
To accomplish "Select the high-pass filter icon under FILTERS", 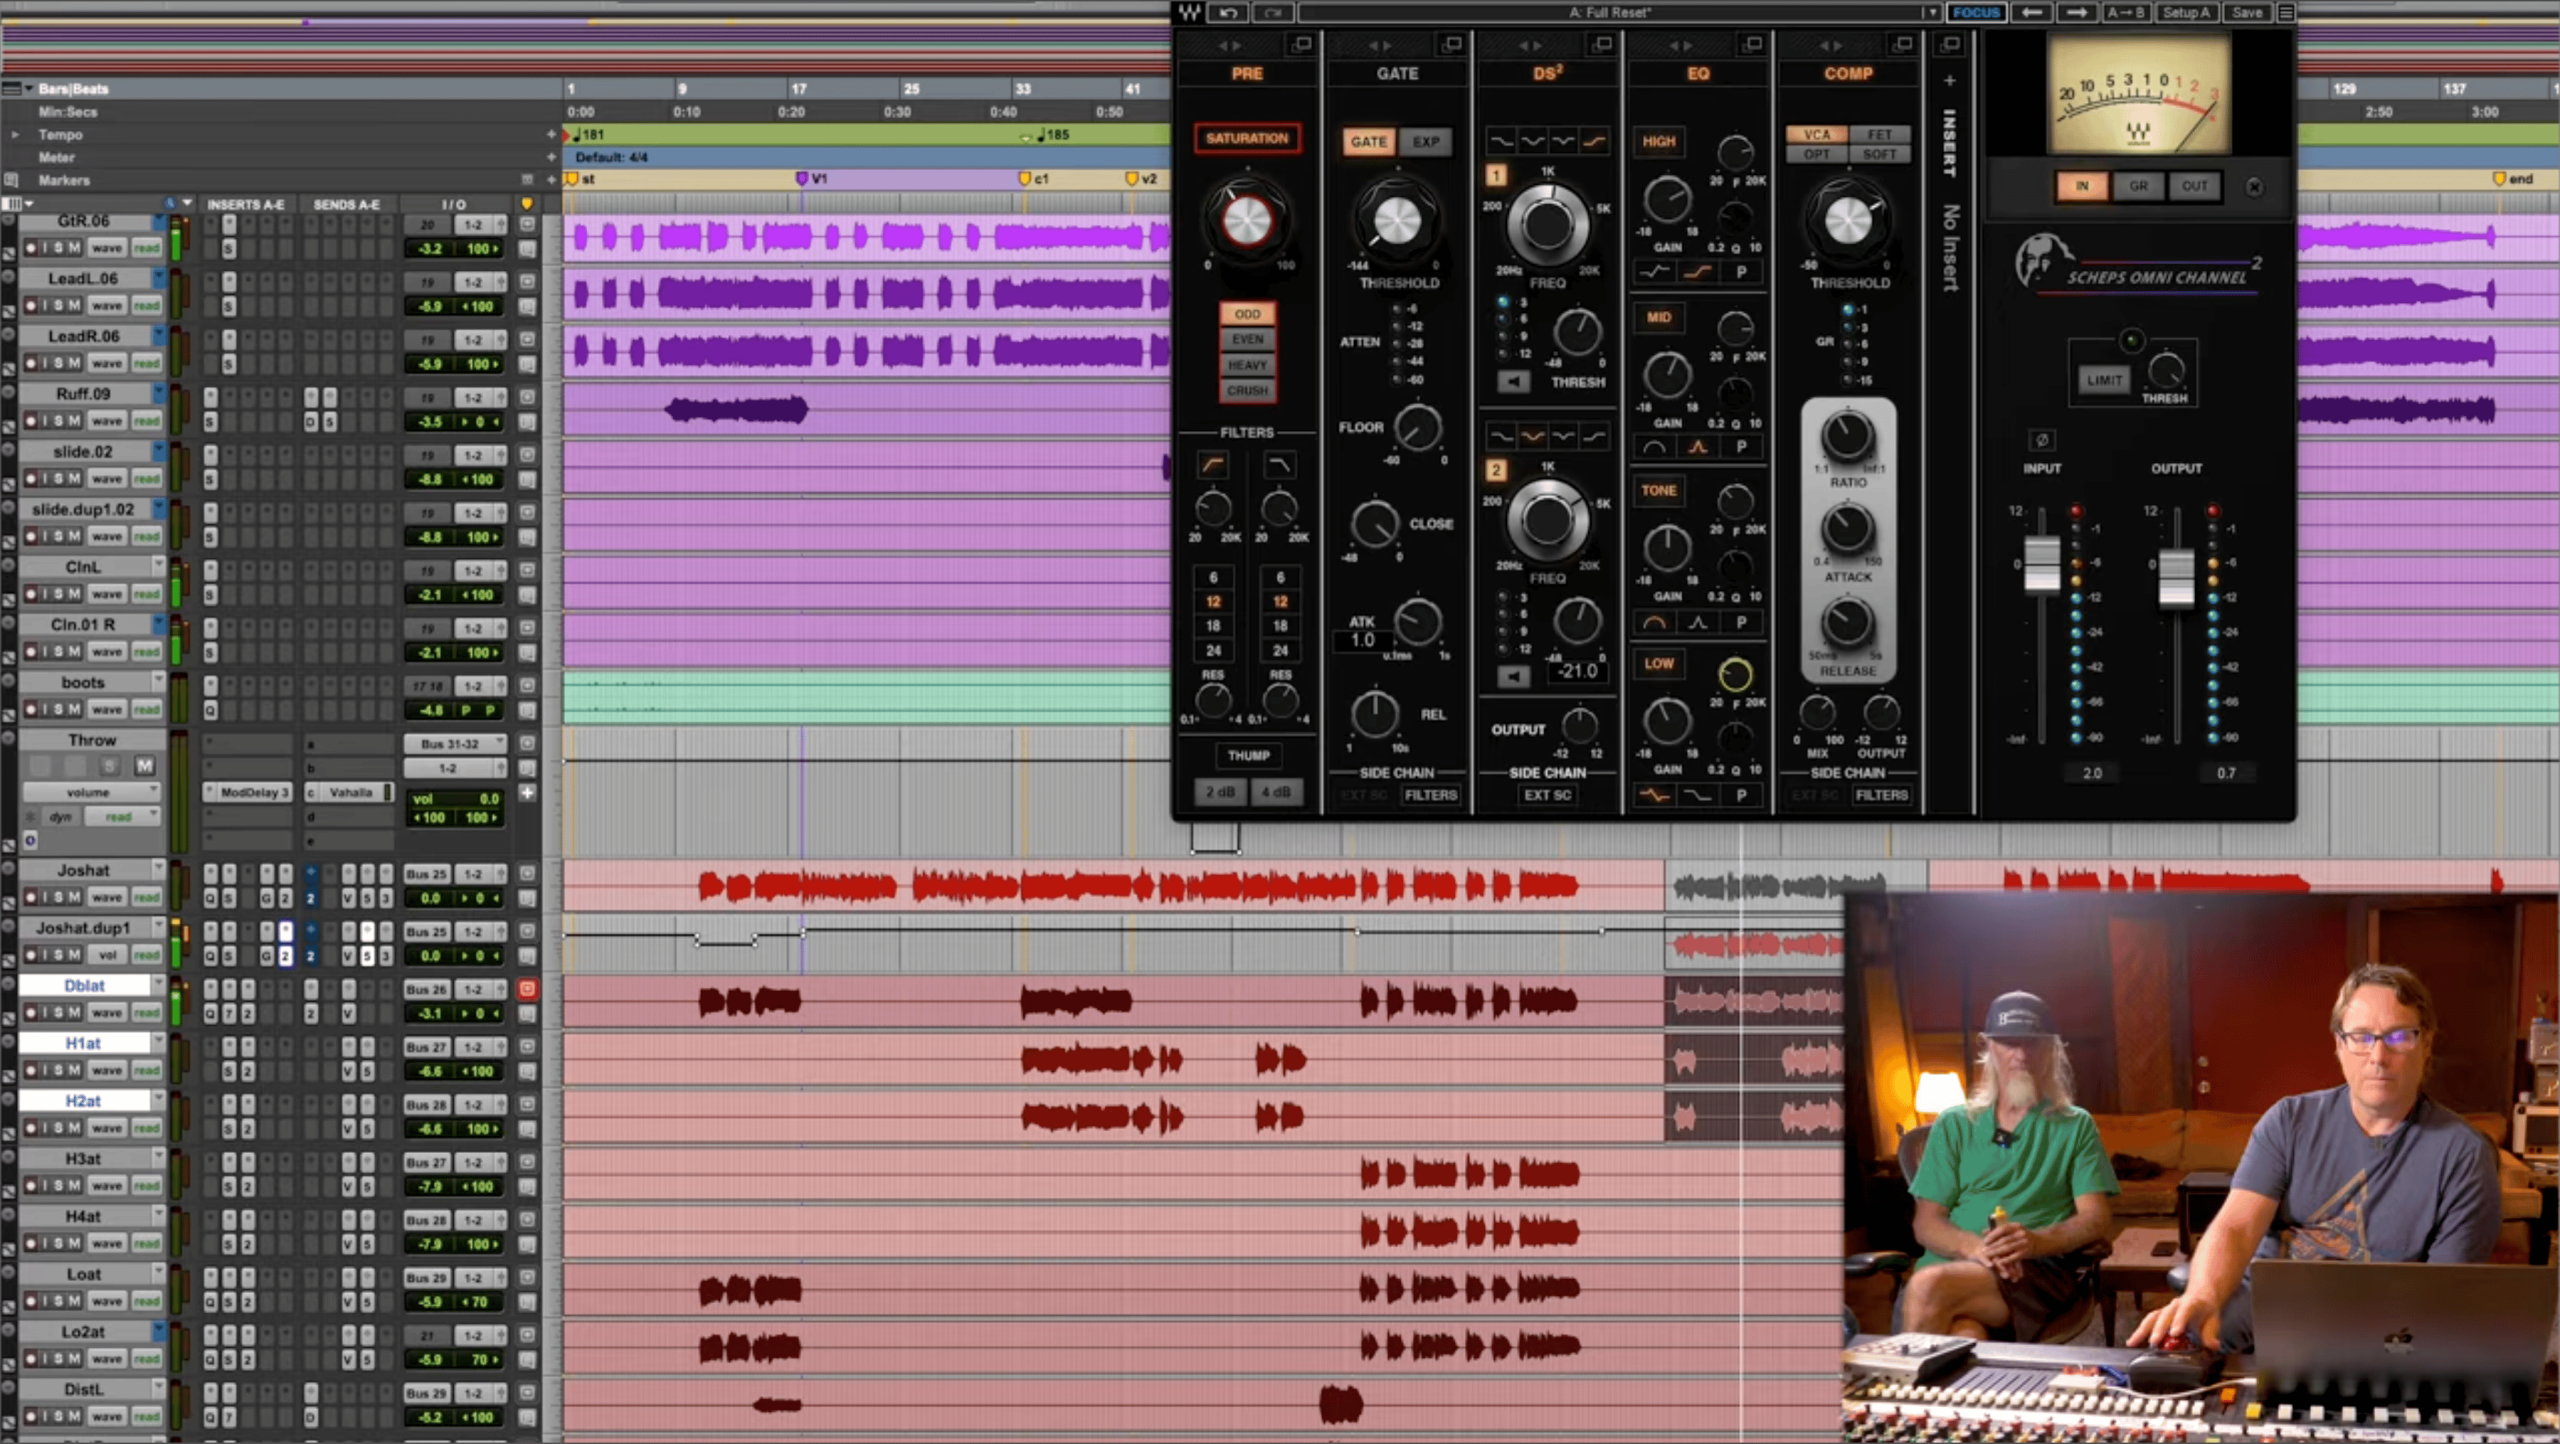I will (x=1212, y=465).
